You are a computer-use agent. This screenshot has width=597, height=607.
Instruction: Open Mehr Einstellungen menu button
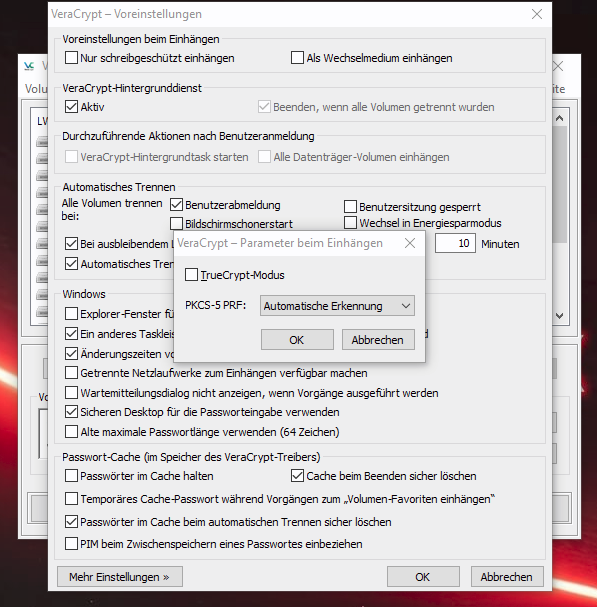120,577
